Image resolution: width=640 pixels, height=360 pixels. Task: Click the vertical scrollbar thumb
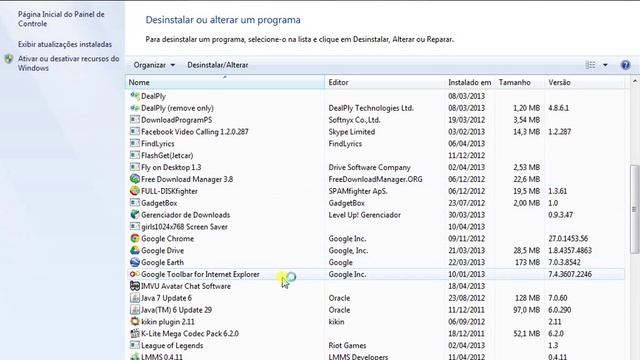[x=635, y=209]
